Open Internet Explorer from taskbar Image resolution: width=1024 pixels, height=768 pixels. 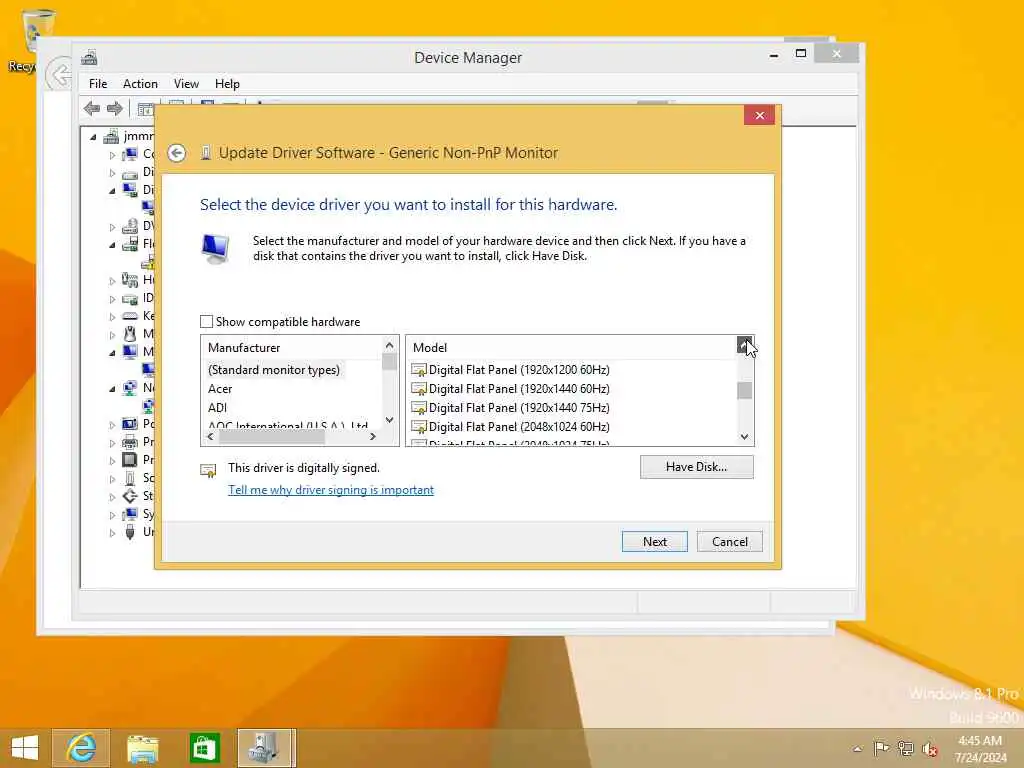click(81, 748)
